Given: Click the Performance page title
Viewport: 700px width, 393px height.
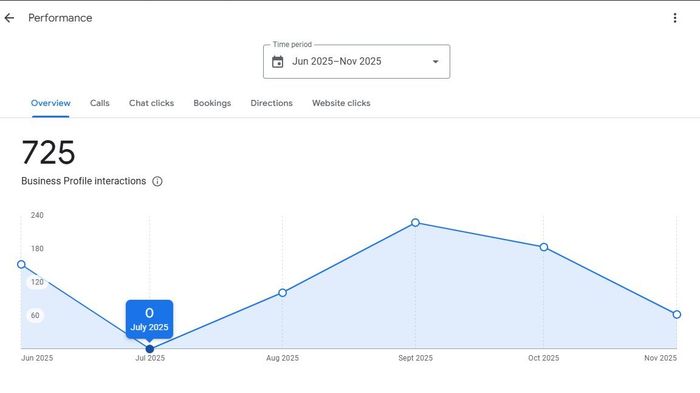Looking at the screenshot, I should click(60, 18).
